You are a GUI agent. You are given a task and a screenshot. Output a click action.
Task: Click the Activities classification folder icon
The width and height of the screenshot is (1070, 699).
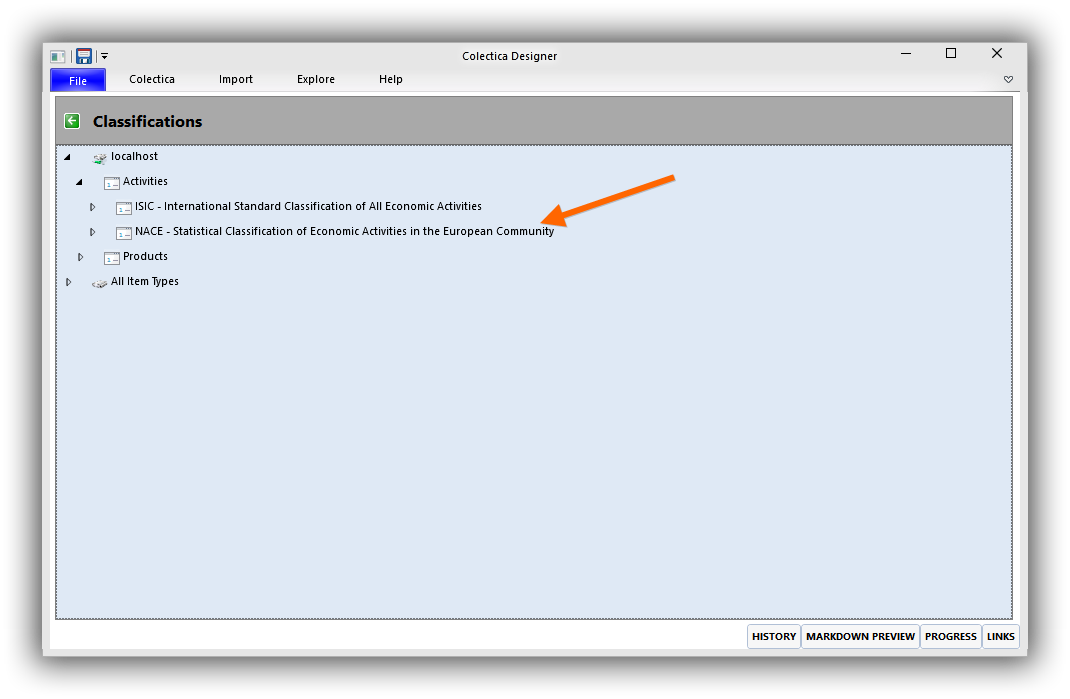[111, 183]
